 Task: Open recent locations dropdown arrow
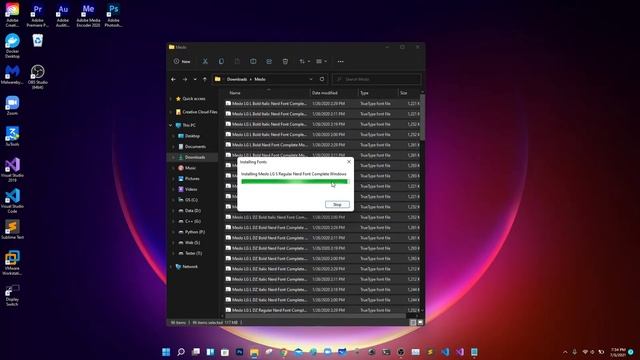195,79
